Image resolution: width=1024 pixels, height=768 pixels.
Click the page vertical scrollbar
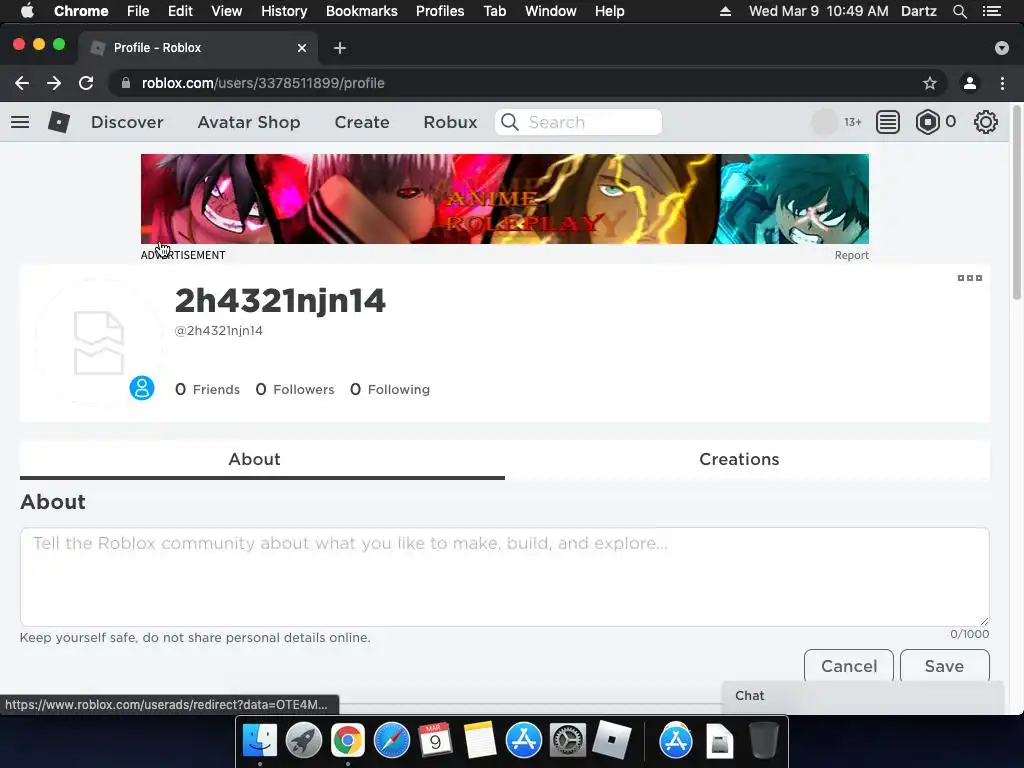point(1017,202)
